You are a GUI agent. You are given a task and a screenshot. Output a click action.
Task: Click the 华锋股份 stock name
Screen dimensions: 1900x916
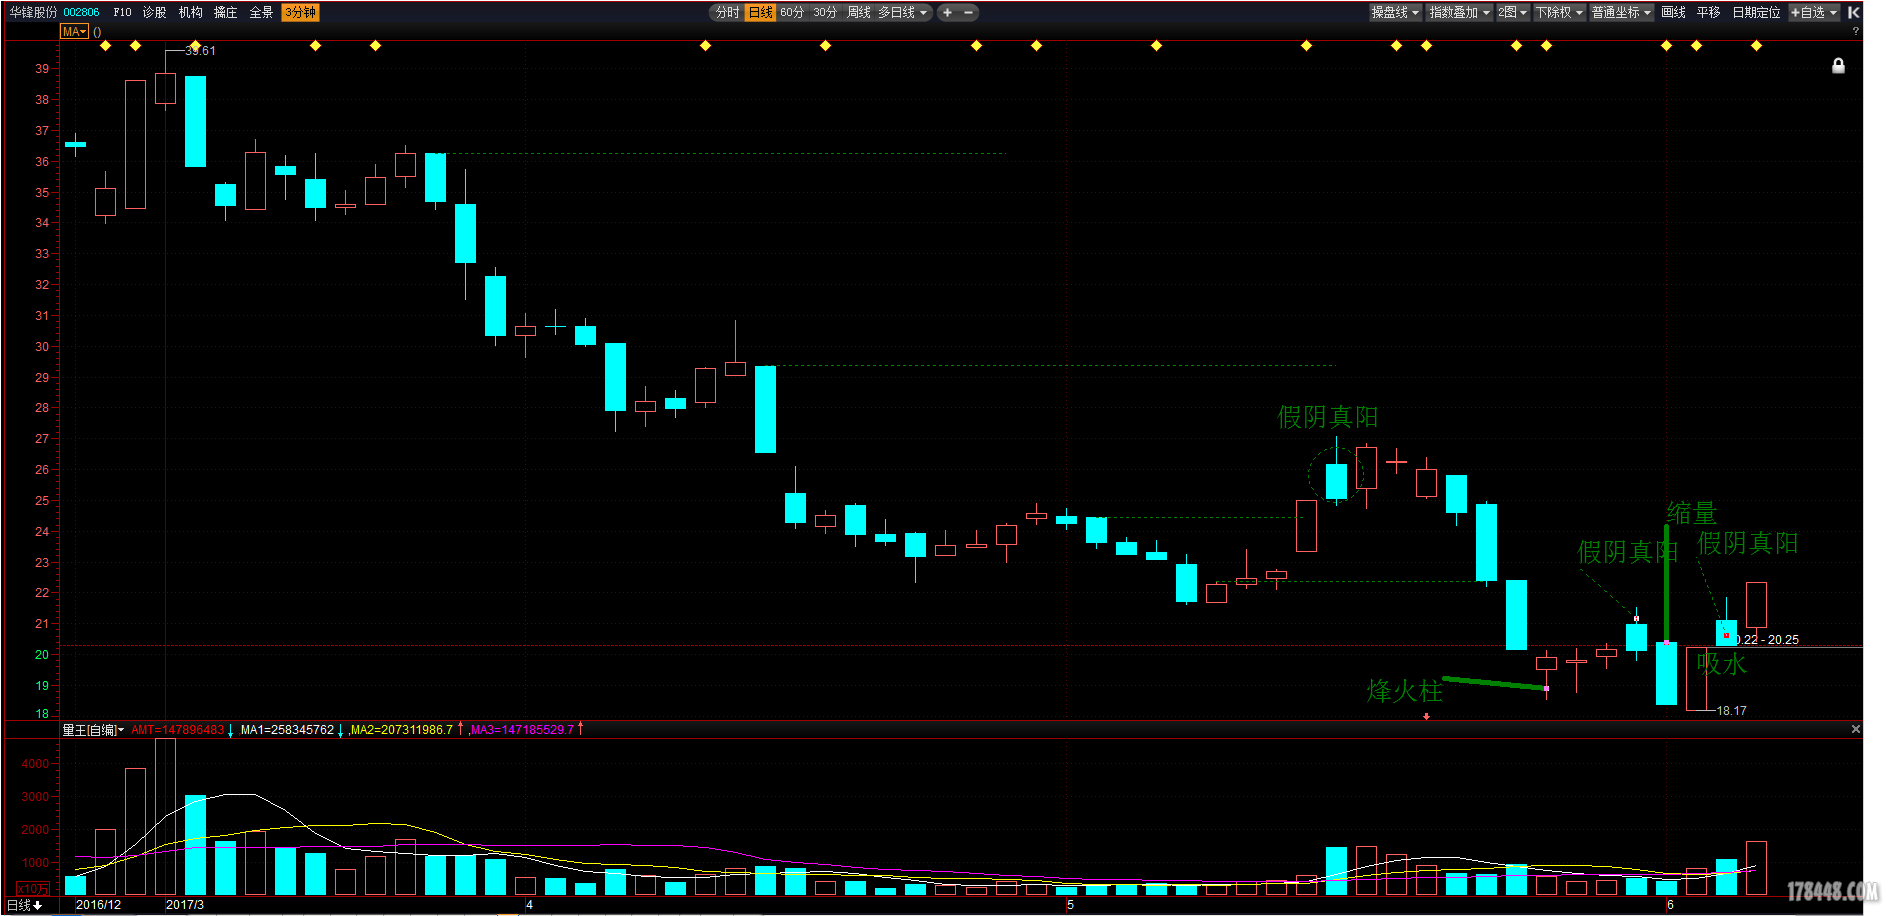[33, 12]
